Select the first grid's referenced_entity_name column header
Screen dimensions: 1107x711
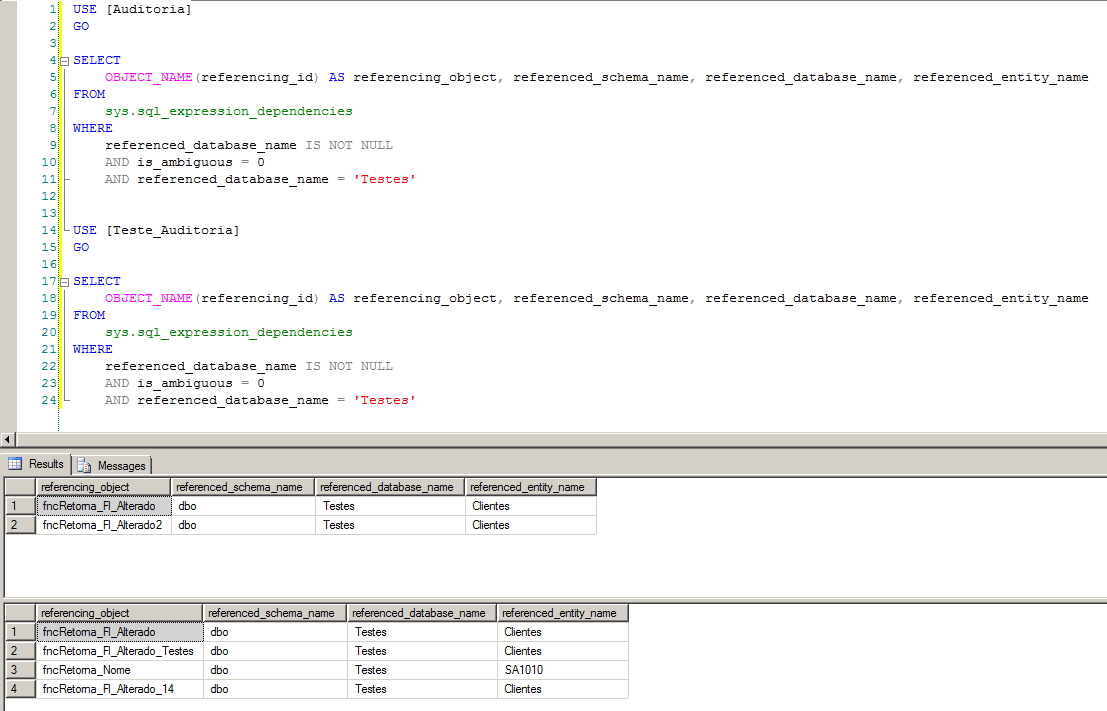point(530,487)
